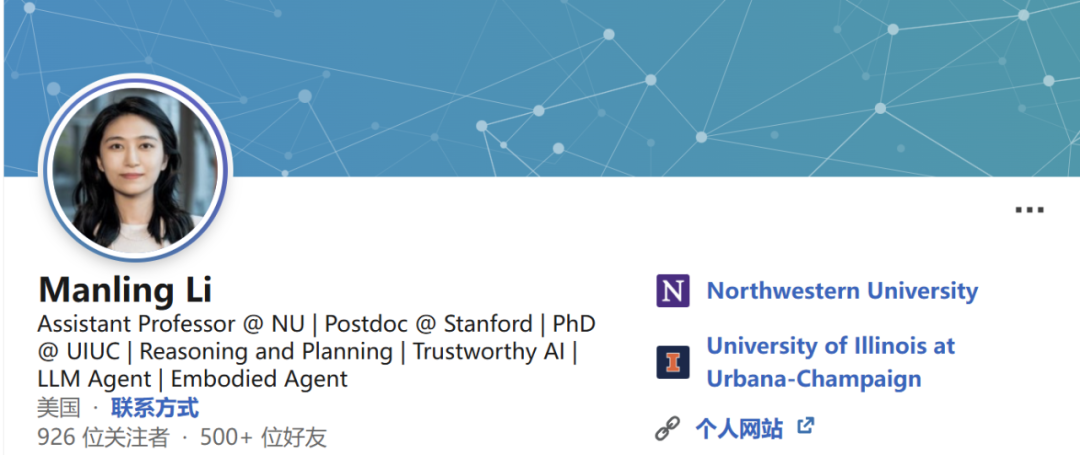Open the three-dot more options menu
The height and width of the screenshot is (455, 1080).
[x=1029, y=210]
